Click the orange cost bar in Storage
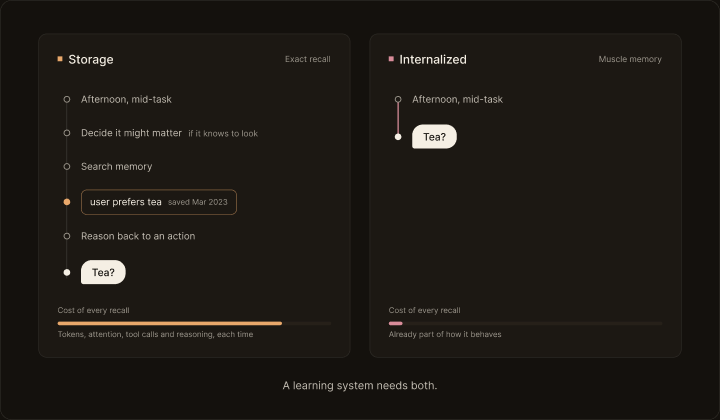Image resolution: width=720 pixels, height=420 pixels. [x=170, y=324]
